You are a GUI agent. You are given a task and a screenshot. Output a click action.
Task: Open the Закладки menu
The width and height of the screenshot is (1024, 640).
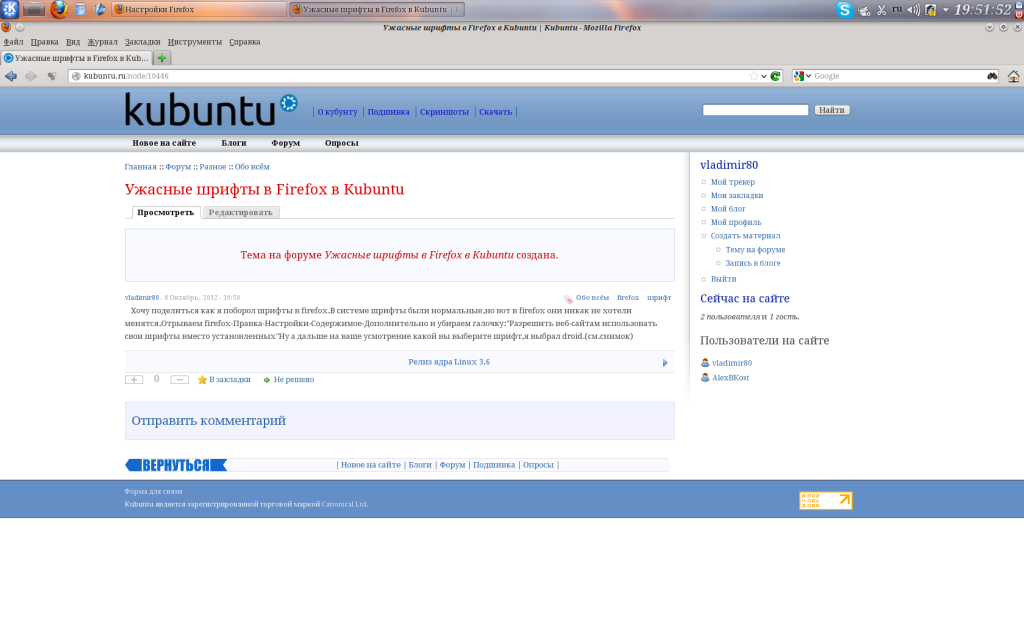click(142, 42)
